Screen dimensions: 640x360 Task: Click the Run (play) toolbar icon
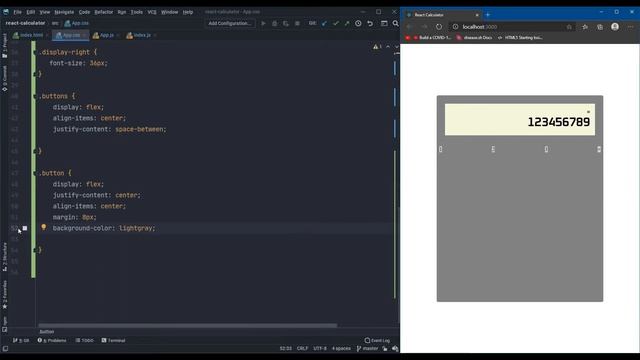263,23
